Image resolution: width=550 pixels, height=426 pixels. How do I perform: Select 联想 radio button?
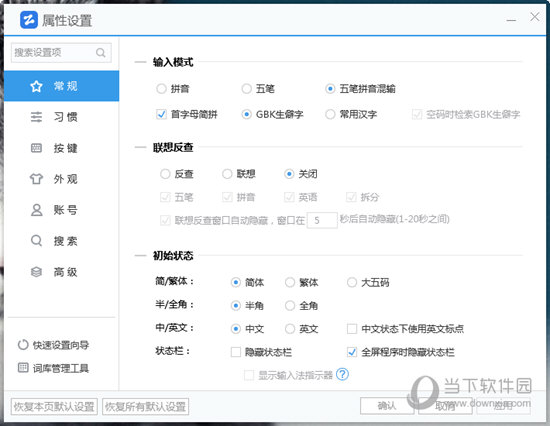(x=227, y=174)
